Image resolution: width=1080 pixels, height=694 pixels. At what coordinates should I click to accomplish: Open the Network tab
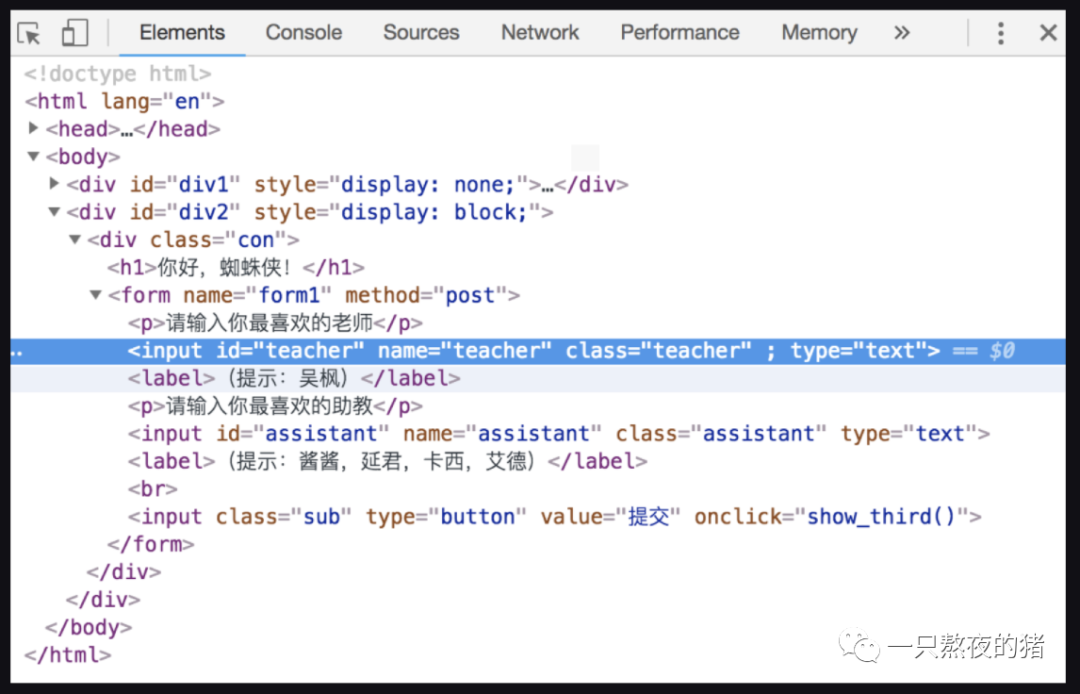click(540, 32)
